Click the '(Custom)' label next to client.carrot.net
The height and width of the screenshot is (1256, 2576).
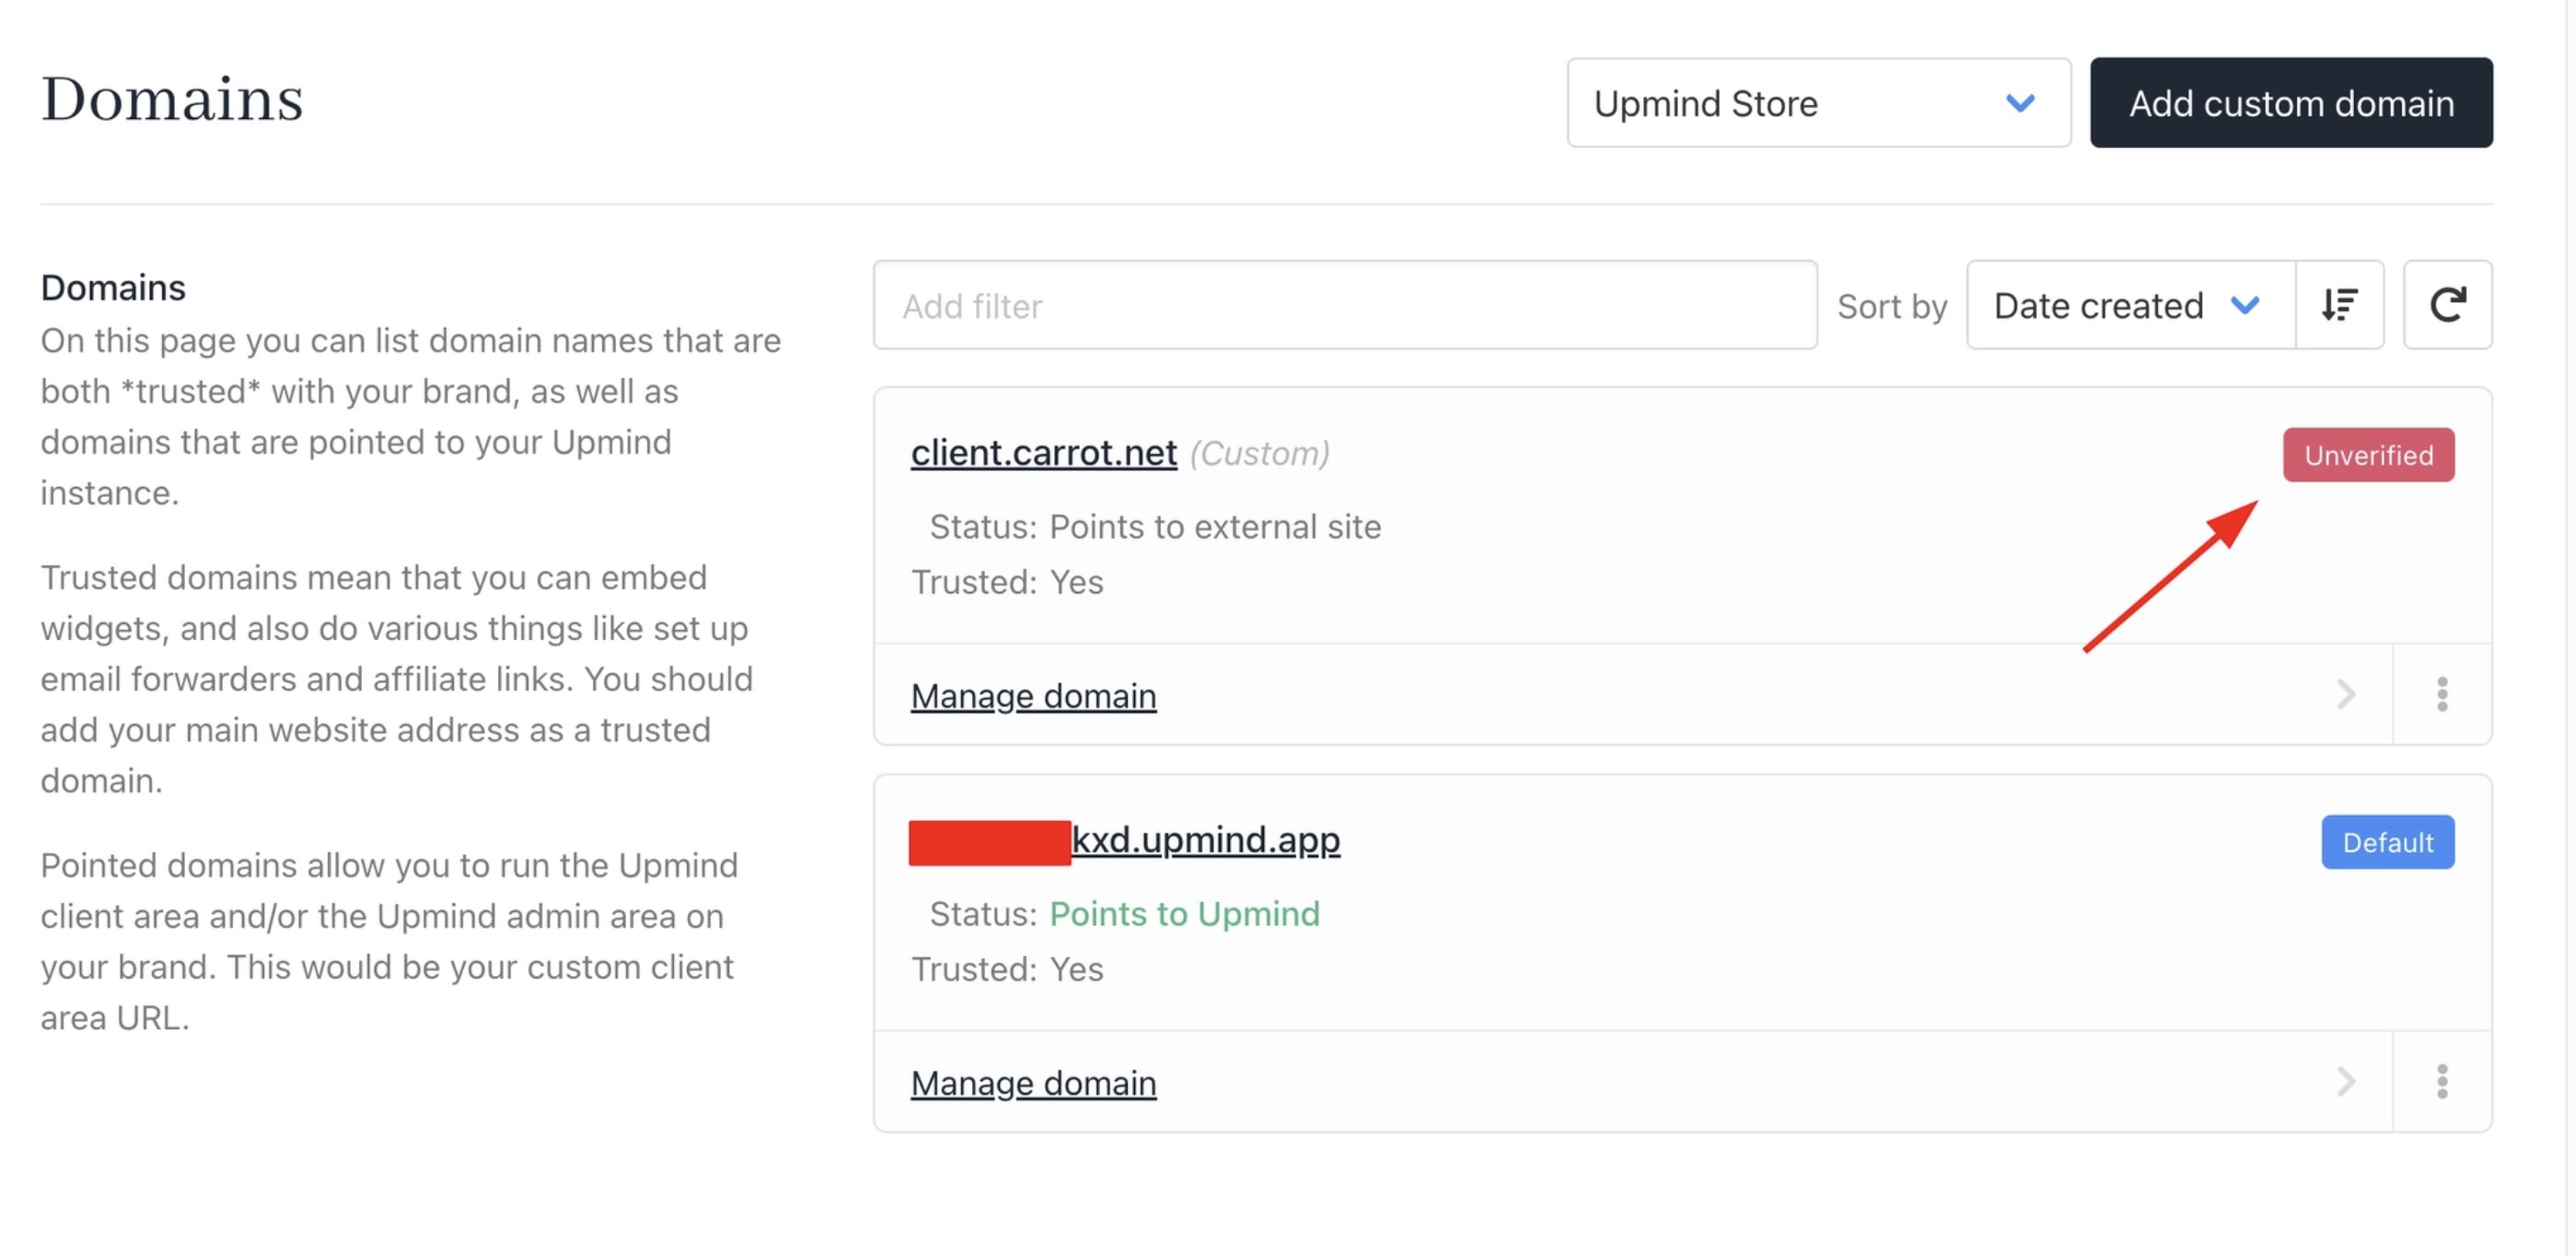point(1259,453)
